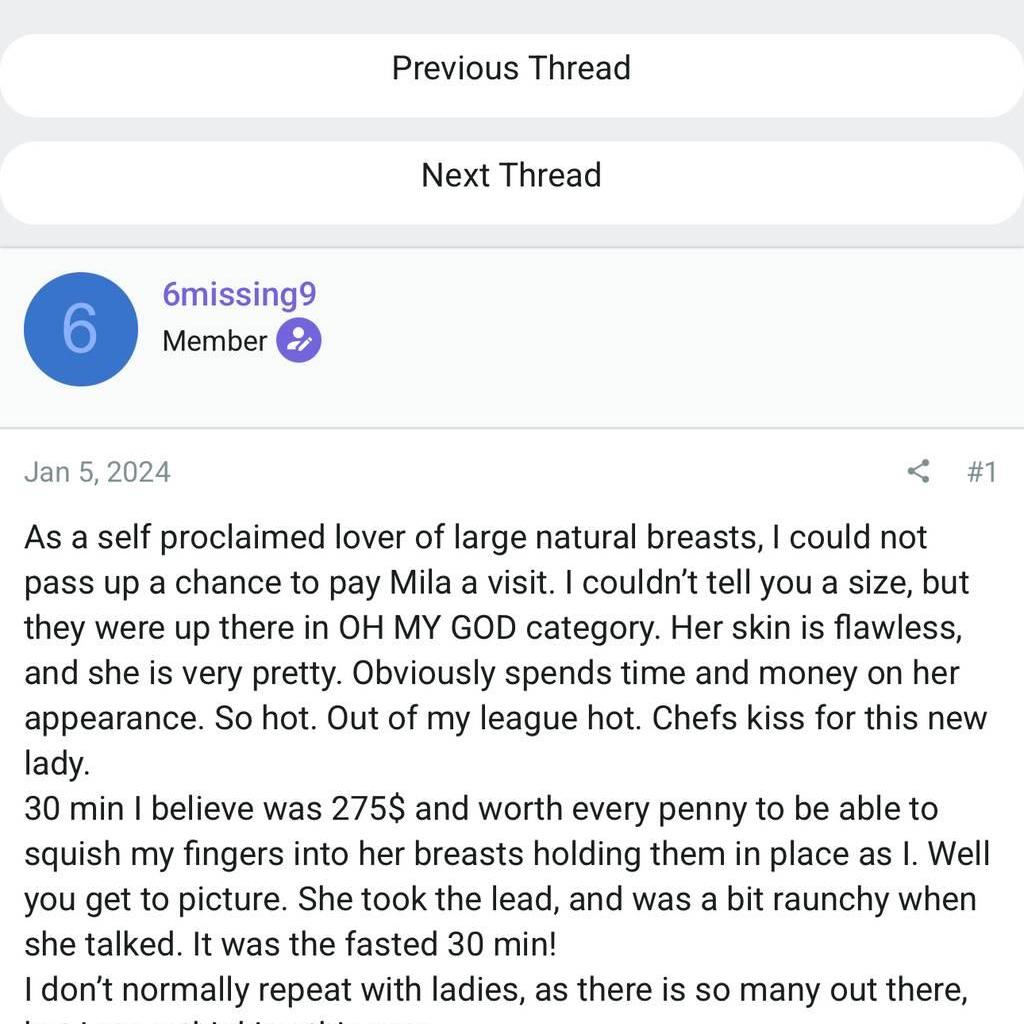The width and height of the screenshot is (1024, 1024).
Task: Click the "OH MY GOD" text in the post
Action: [428, 628]
